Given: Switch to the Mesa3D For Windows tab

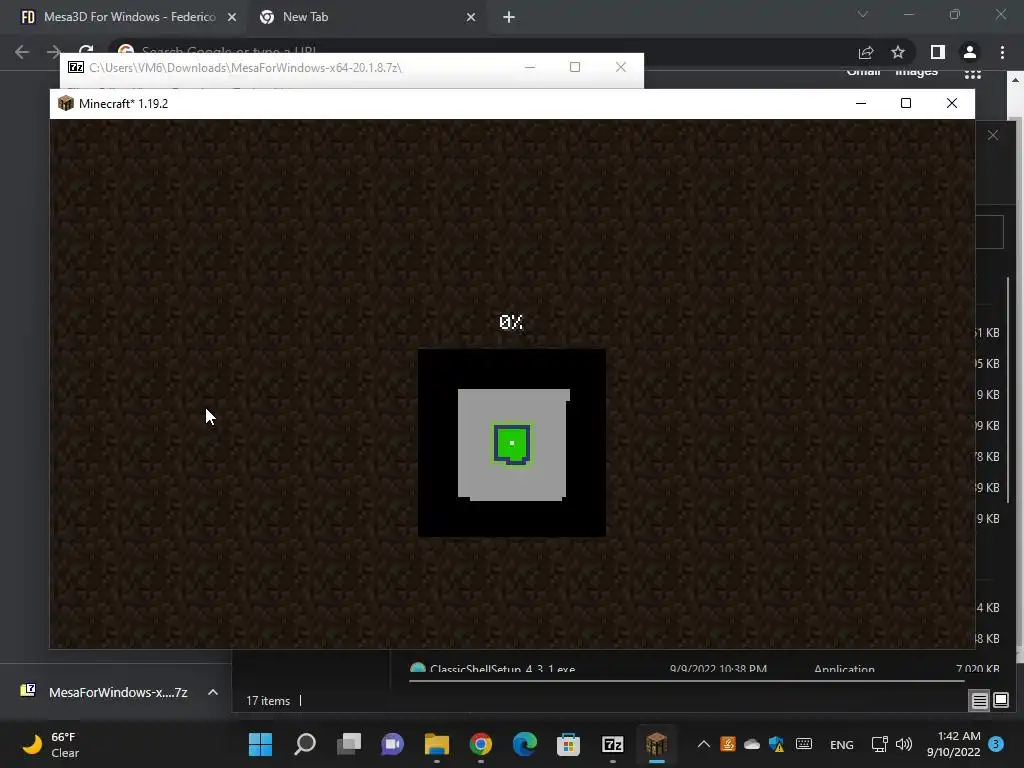Looking at the screenshot, I should 118,17.
